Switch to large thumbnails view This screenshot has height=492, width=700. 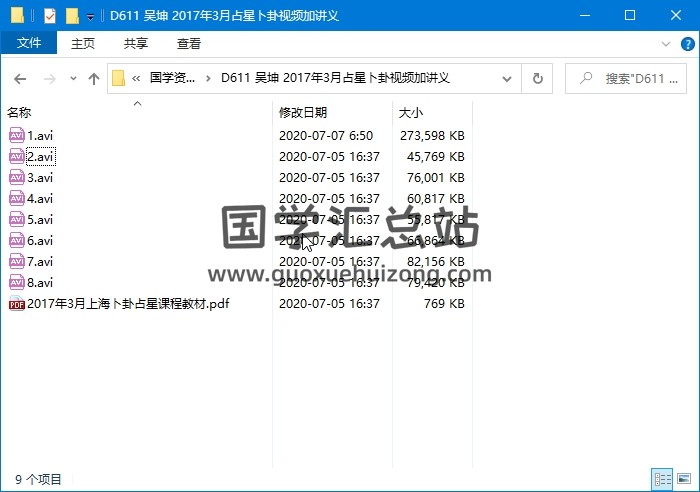(684, 479)
